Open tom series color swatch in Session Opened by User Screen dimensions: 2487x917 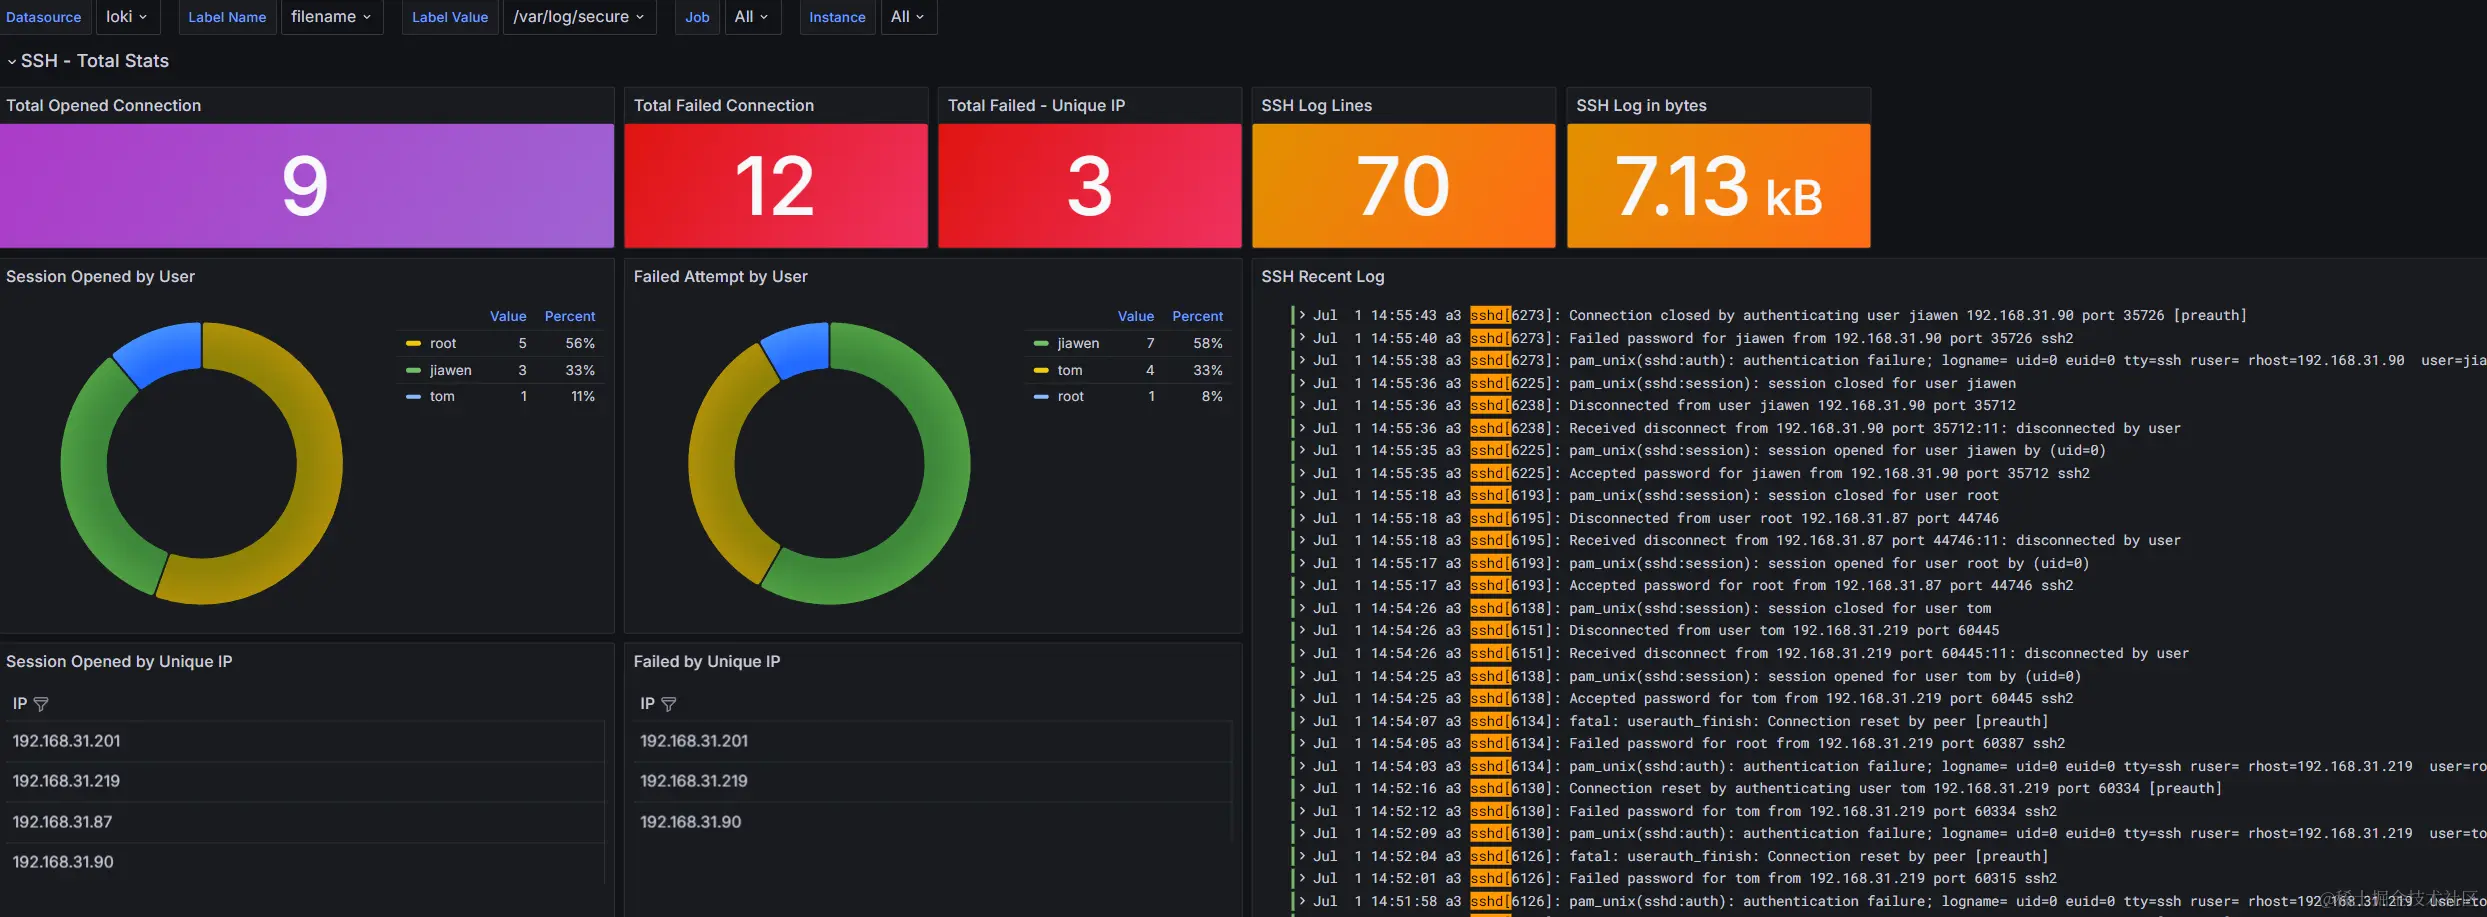click(413, 396)
